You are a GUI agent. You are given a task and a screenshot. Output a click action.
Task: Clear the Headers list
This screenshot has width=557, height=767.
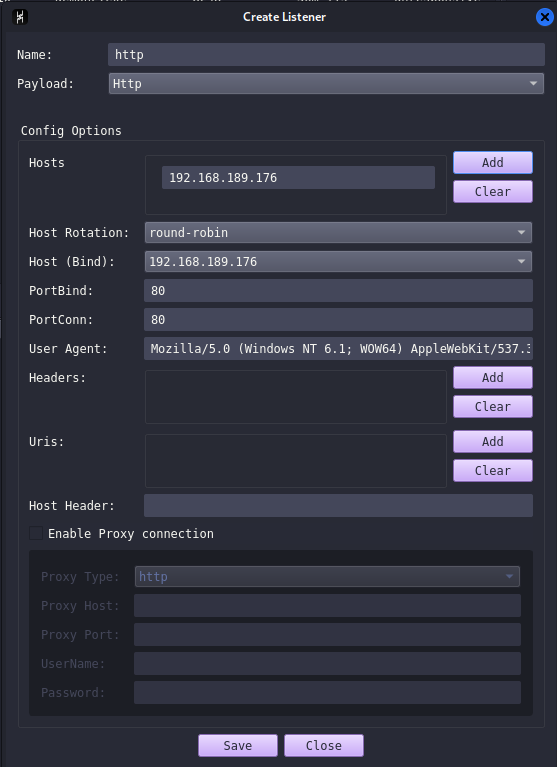coord(492,406)
